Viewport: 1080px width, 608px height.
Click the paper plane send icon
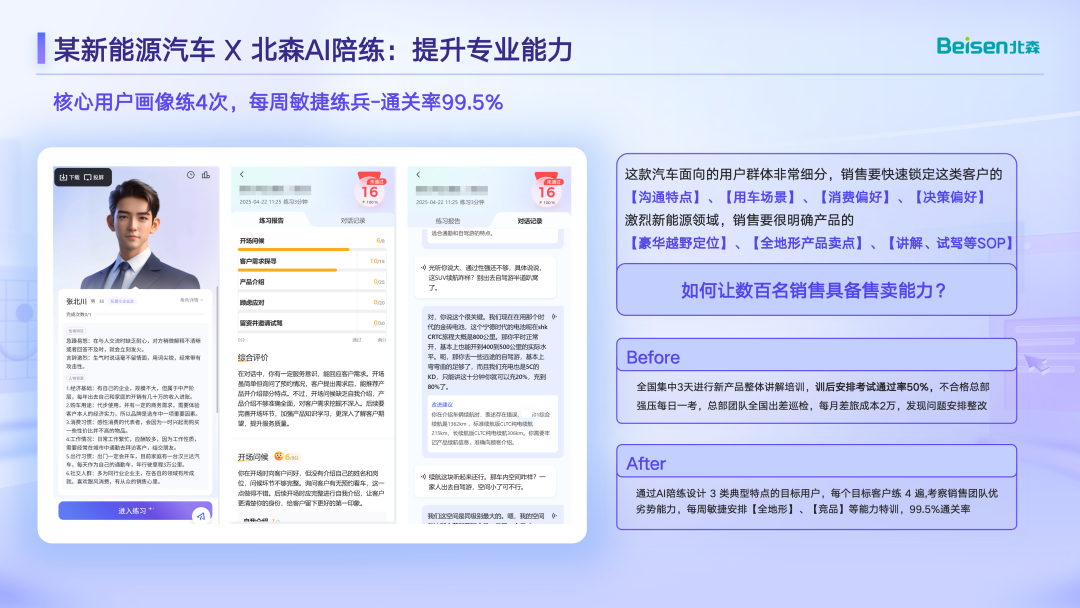pos(201,515)
